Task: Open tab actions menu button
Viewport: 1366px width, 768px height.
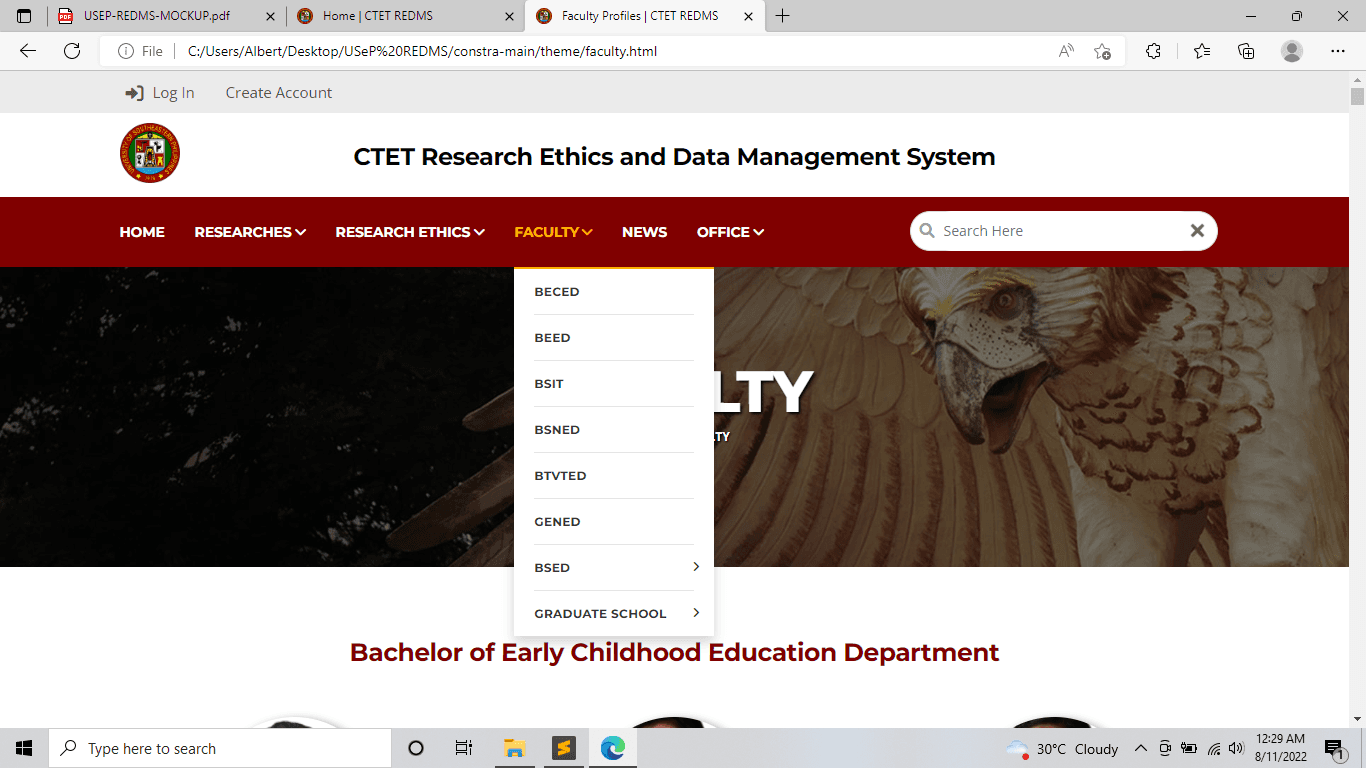Action: click(24, 16)
